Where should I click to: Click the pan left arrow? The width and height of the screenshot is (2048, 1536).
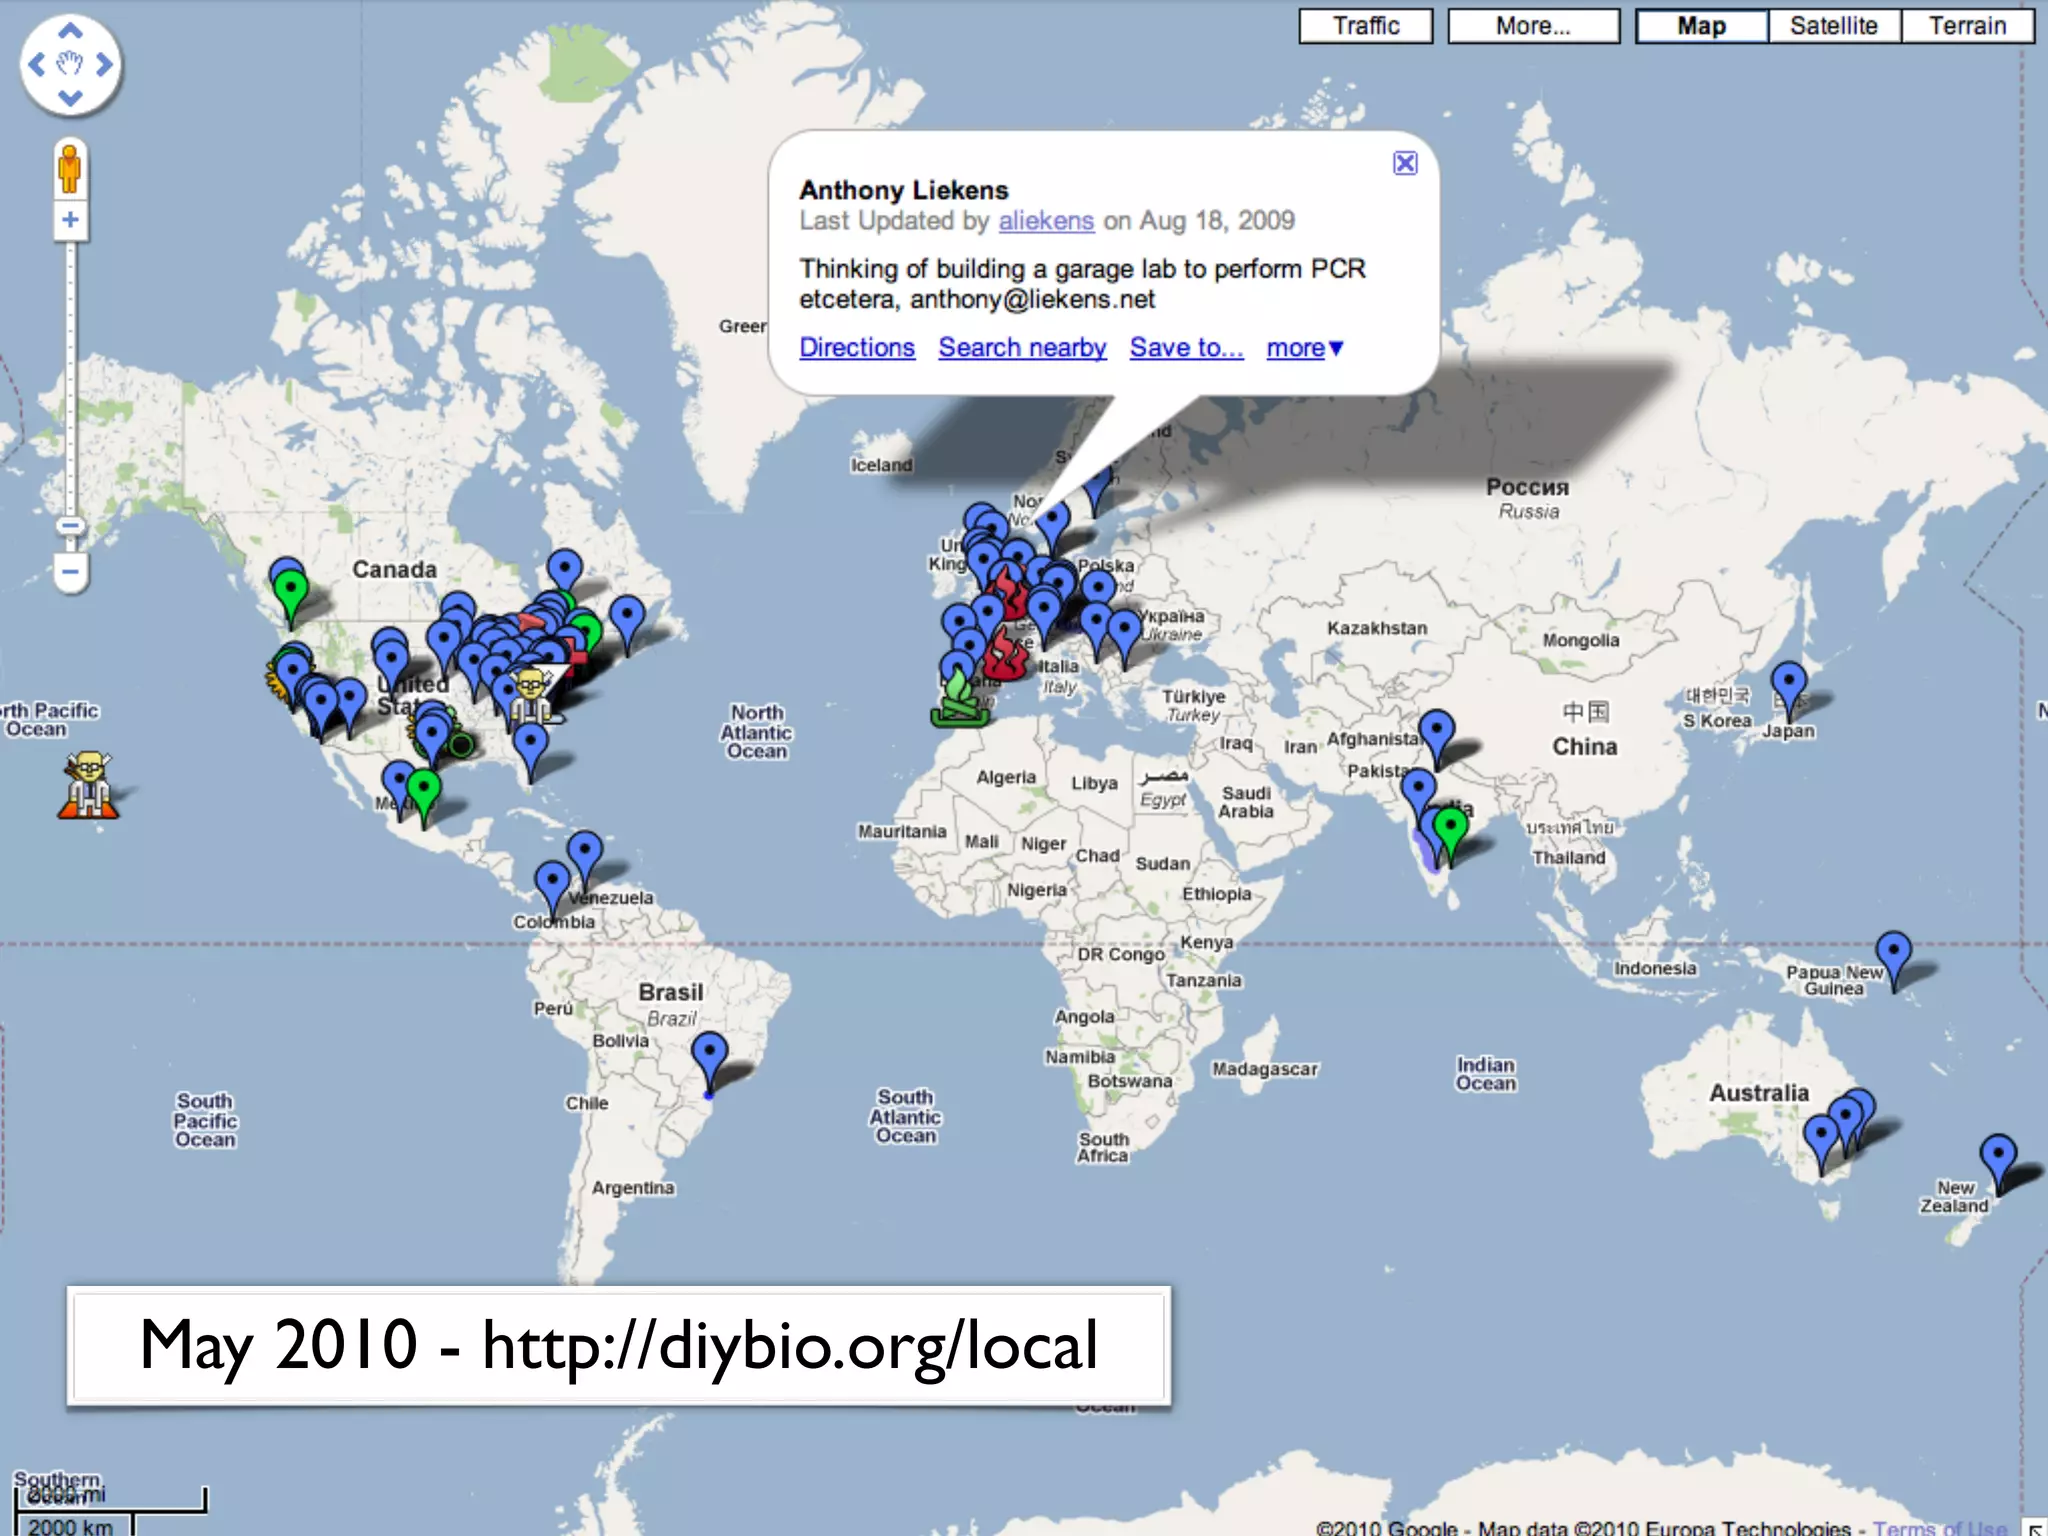click(x=37, y=65)
